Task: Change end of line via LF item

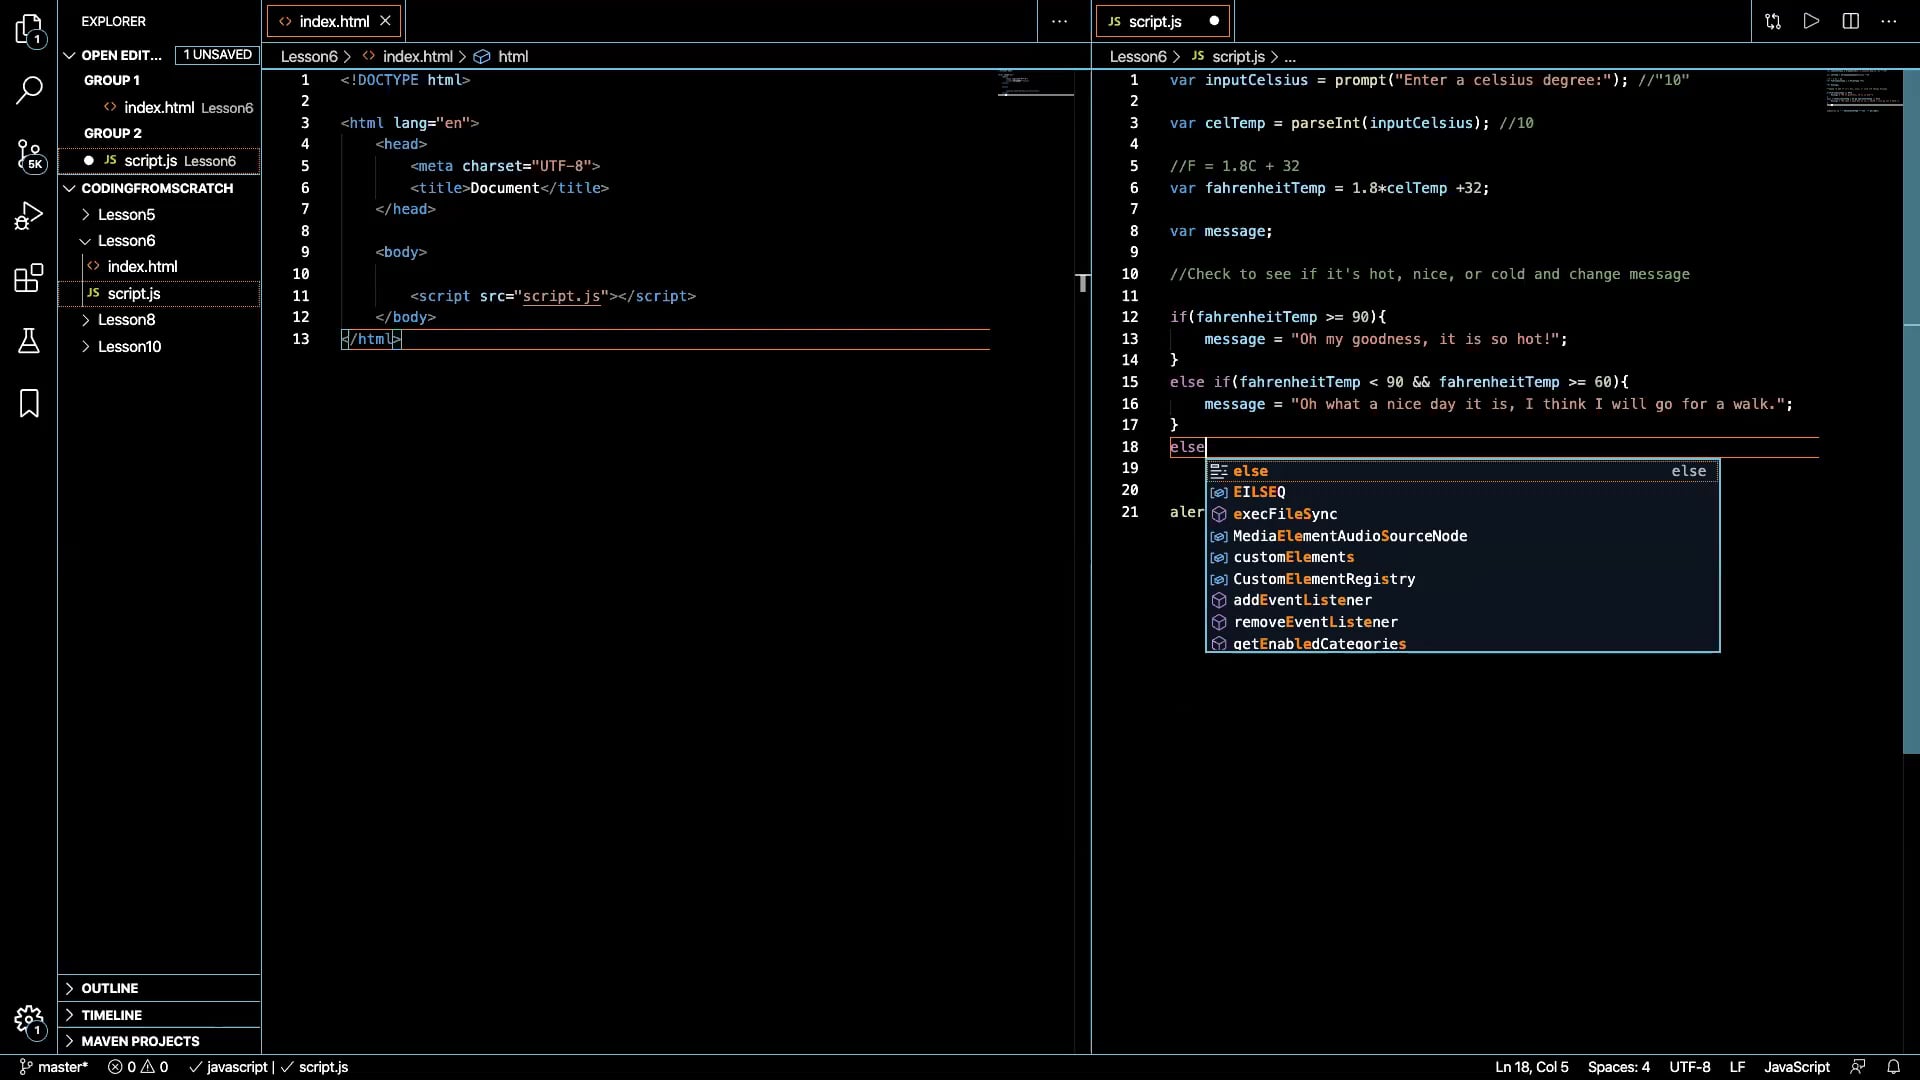Action: [1738, 1067]
